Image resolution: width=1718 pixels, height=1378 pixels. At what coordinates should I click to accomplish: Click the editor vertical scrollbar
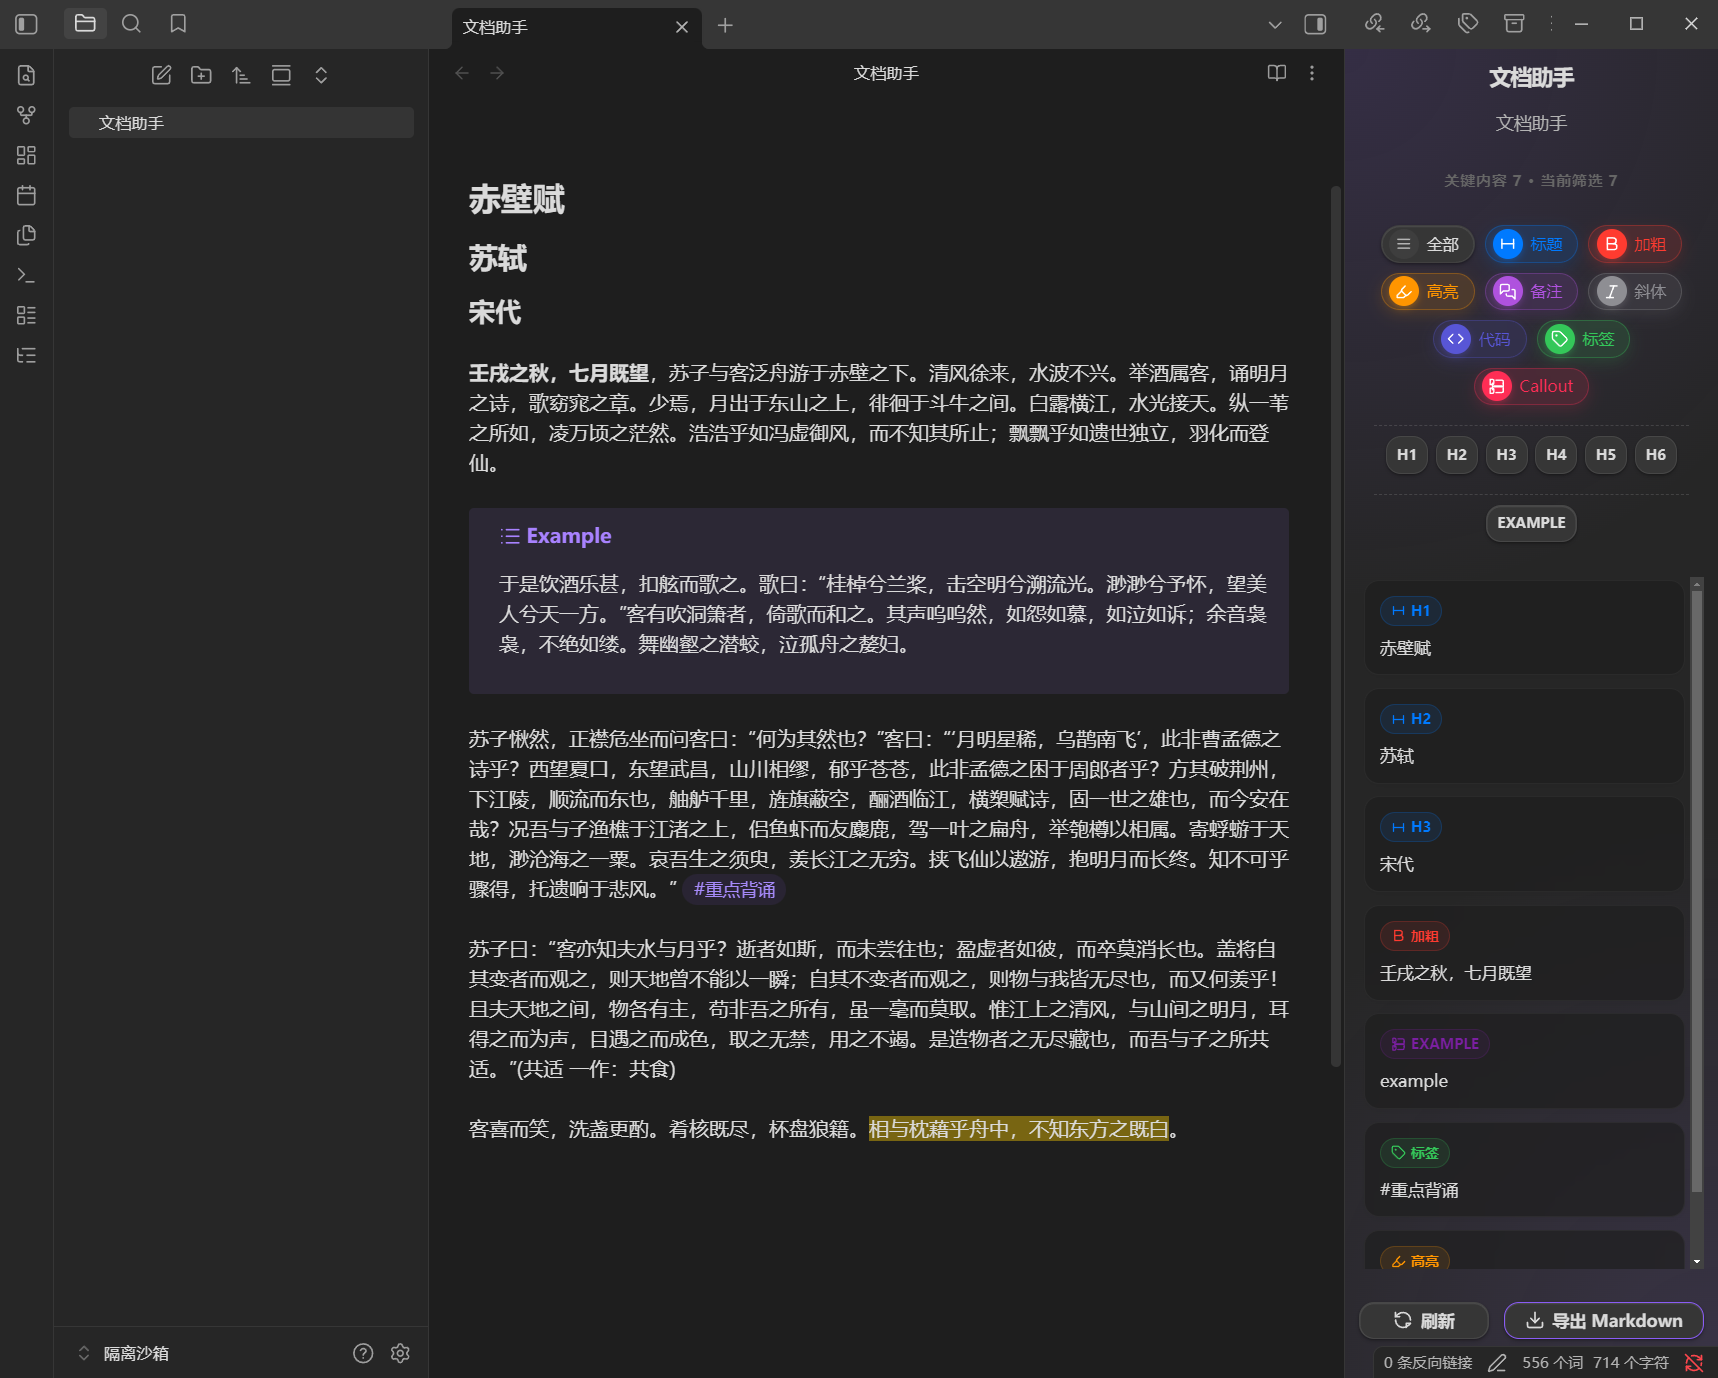tap(1335, 626)
